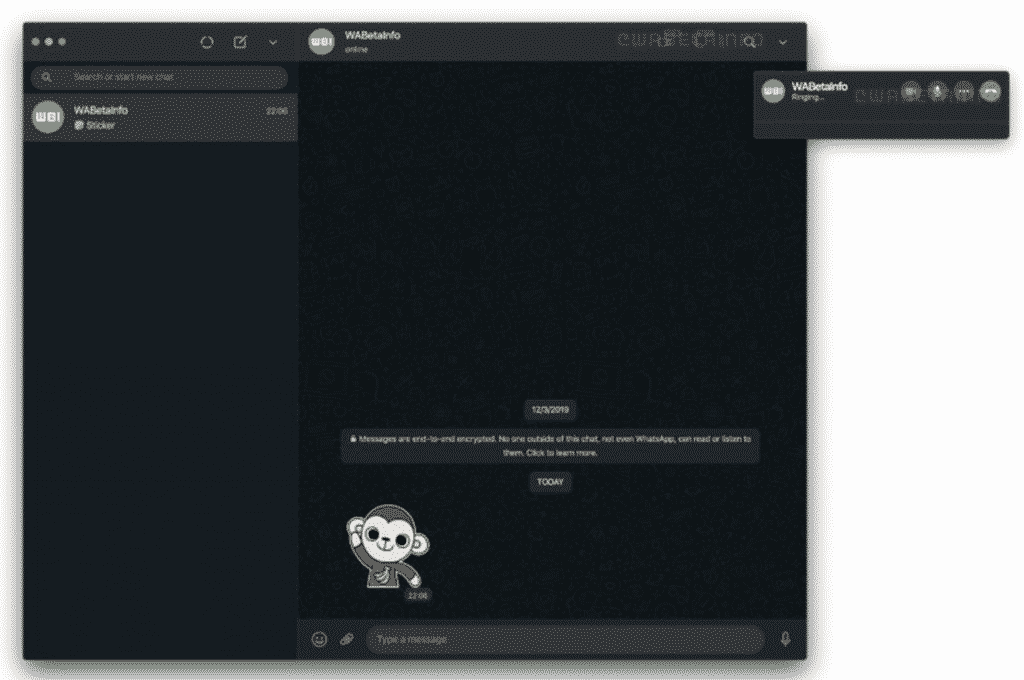Open the emoji picker

tap(317, 638)
